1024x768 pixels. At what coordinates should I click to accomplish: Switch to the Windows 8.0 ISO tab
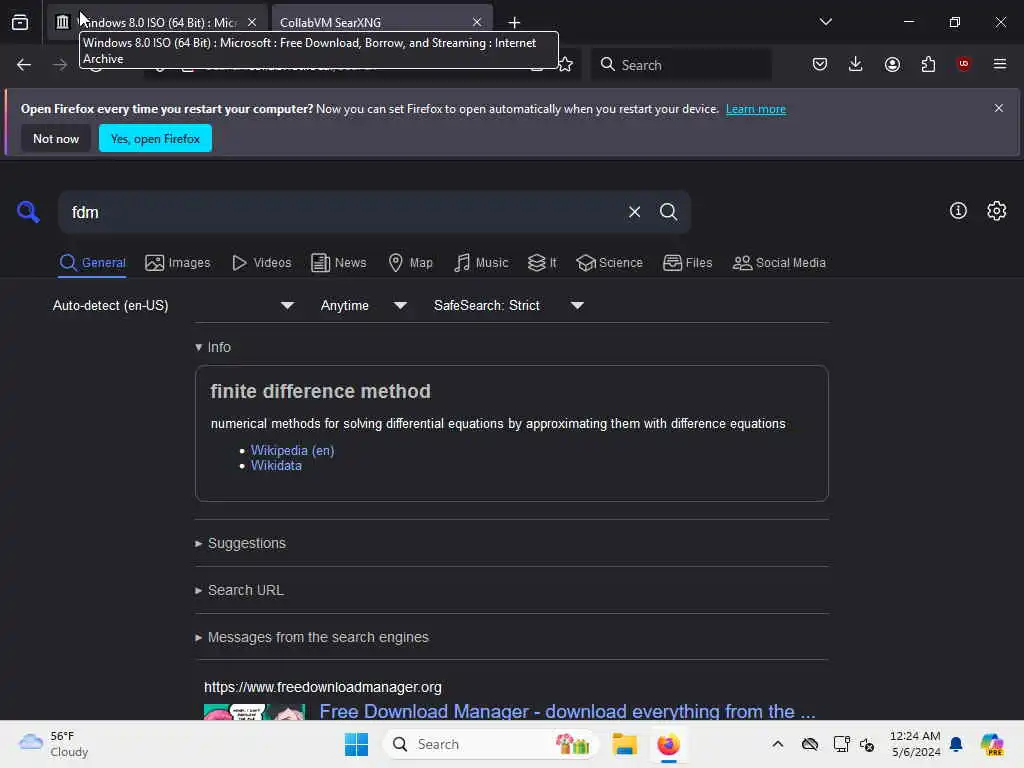(157, 22)
